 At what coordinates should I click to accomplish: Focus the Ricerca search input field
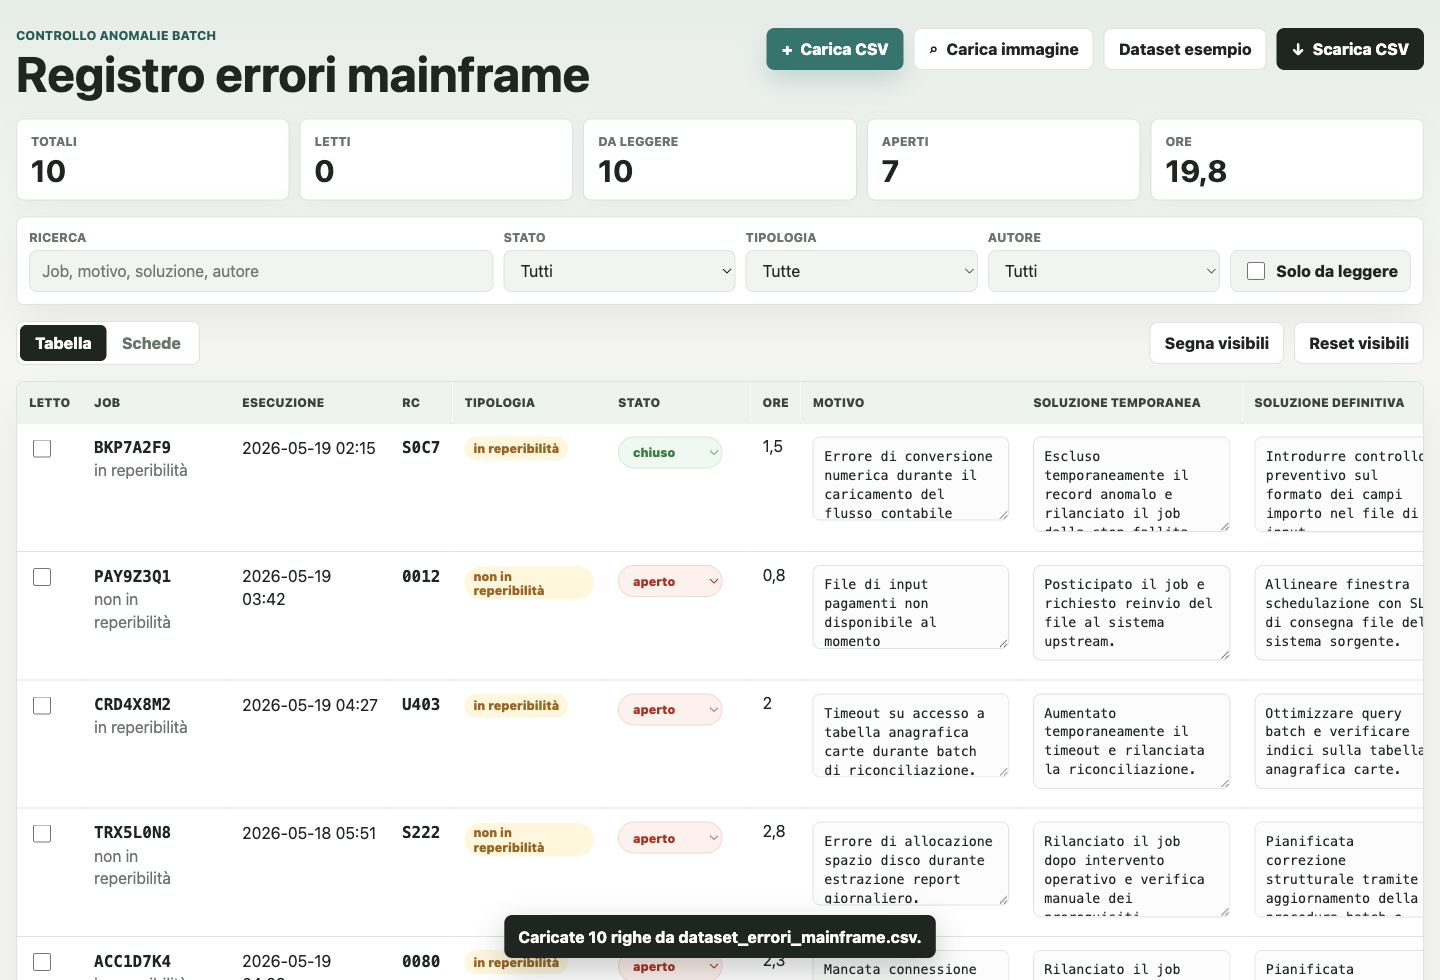point(261,271)
